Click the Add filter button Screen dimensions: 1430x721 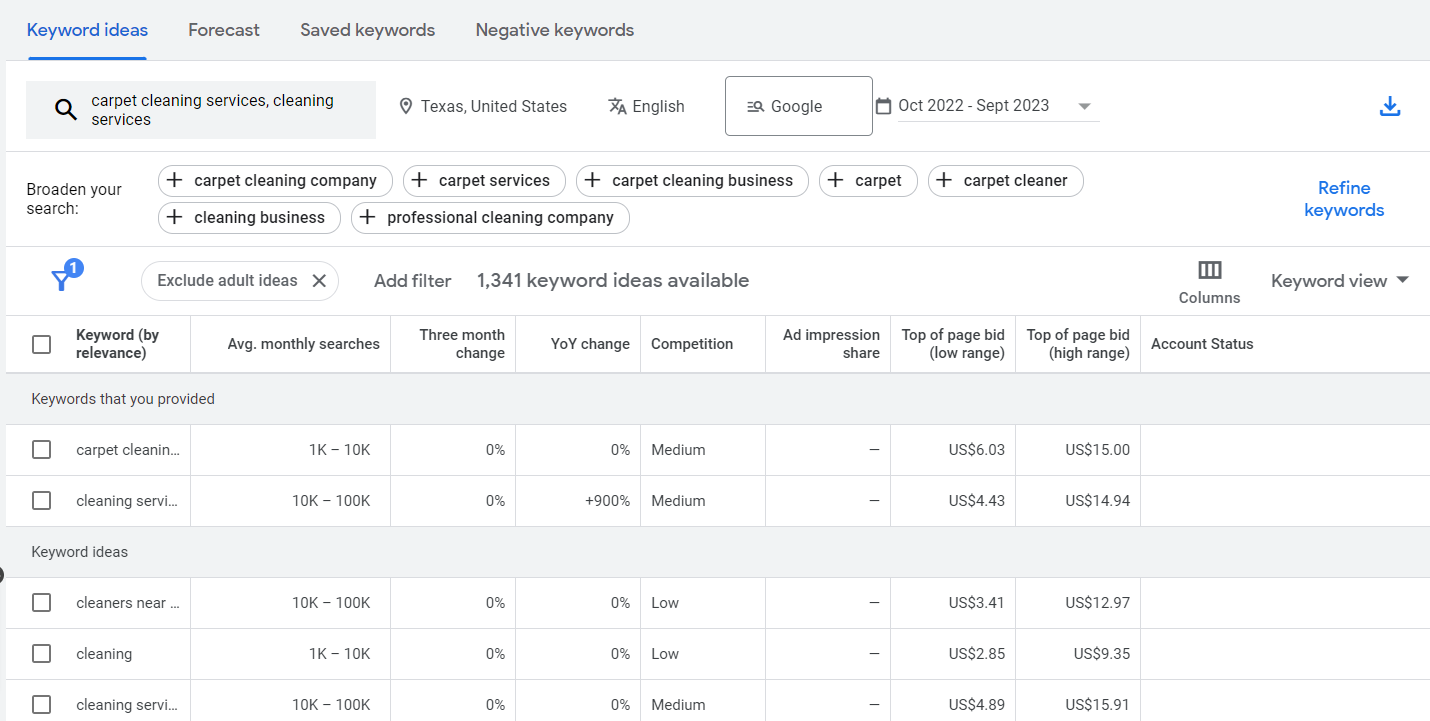412,281
